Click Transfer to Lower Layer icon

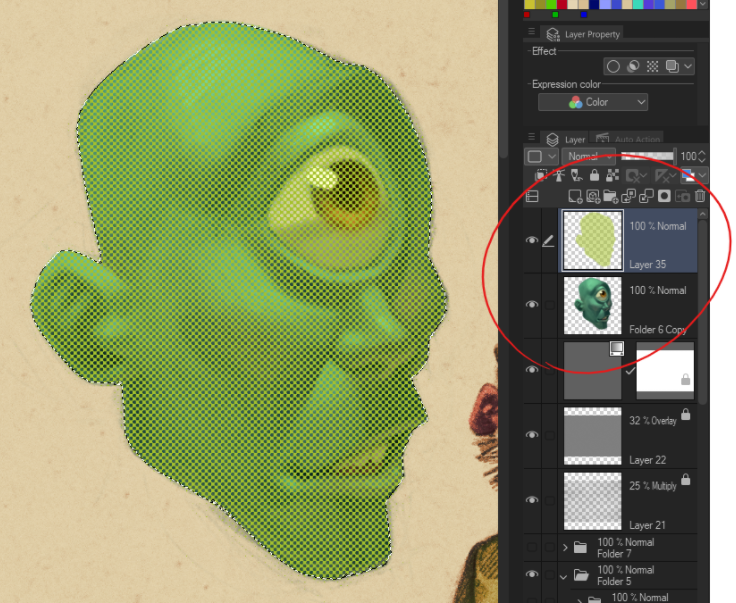(x=628, y=196)
